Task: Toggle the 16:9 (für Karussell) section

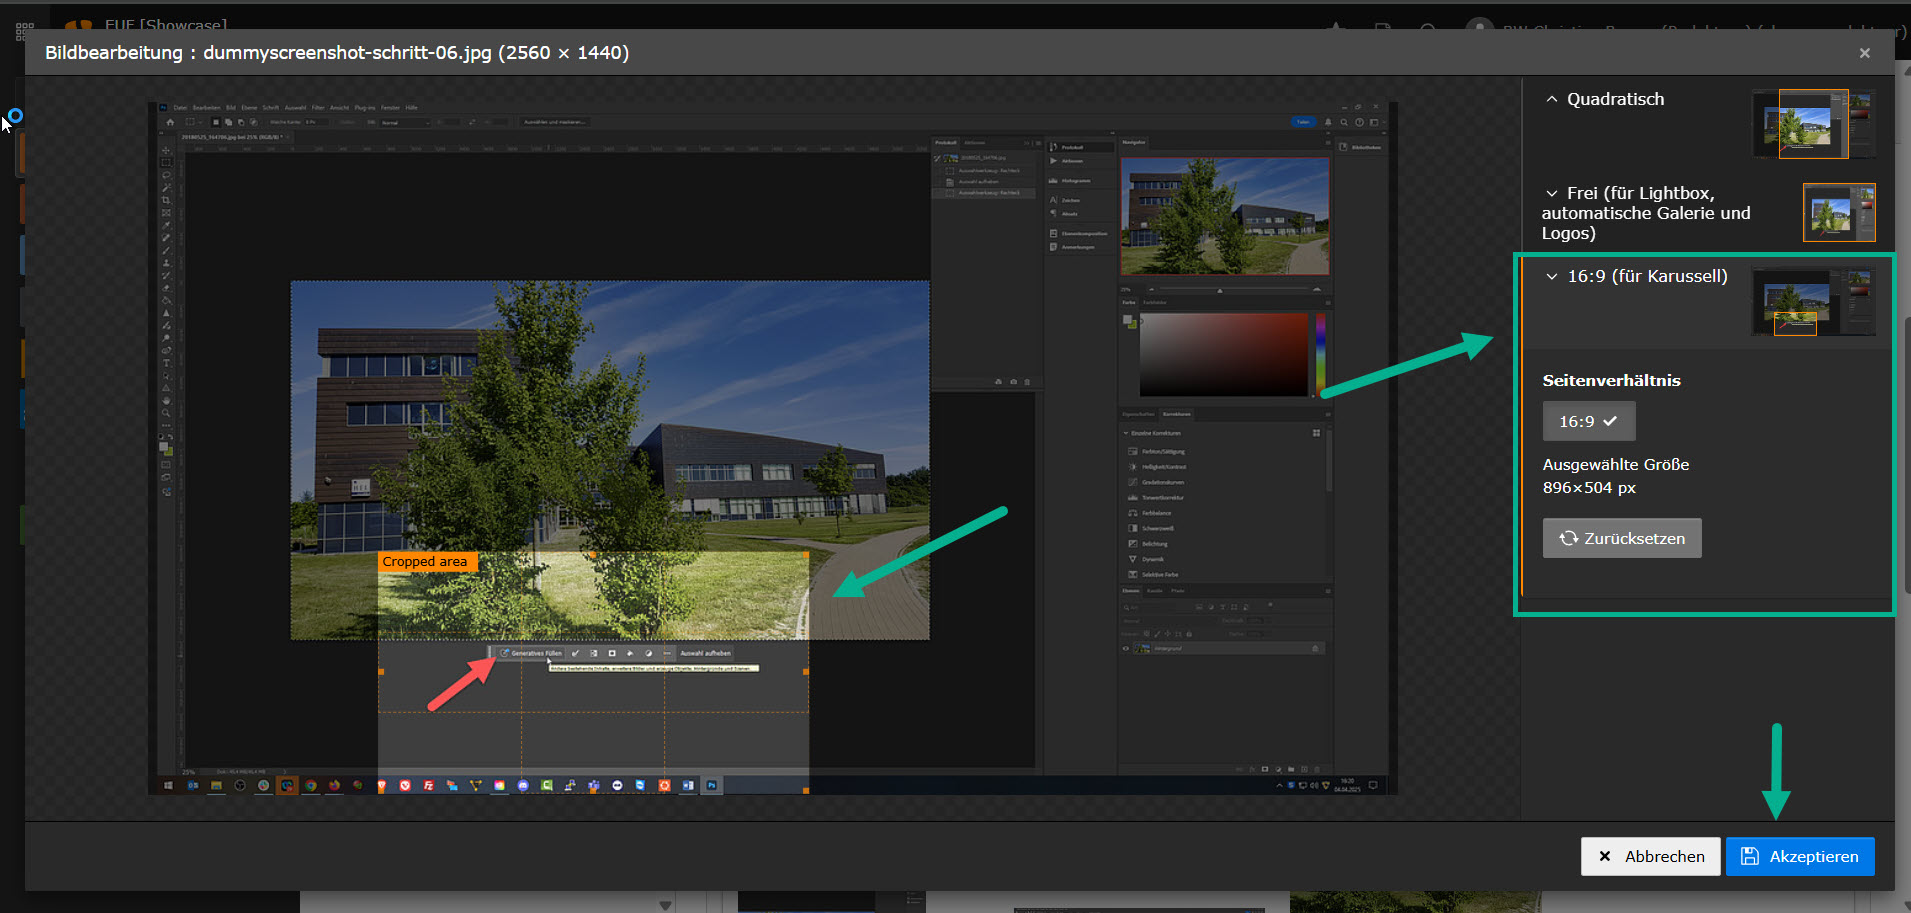Action: click(1552, 277)
